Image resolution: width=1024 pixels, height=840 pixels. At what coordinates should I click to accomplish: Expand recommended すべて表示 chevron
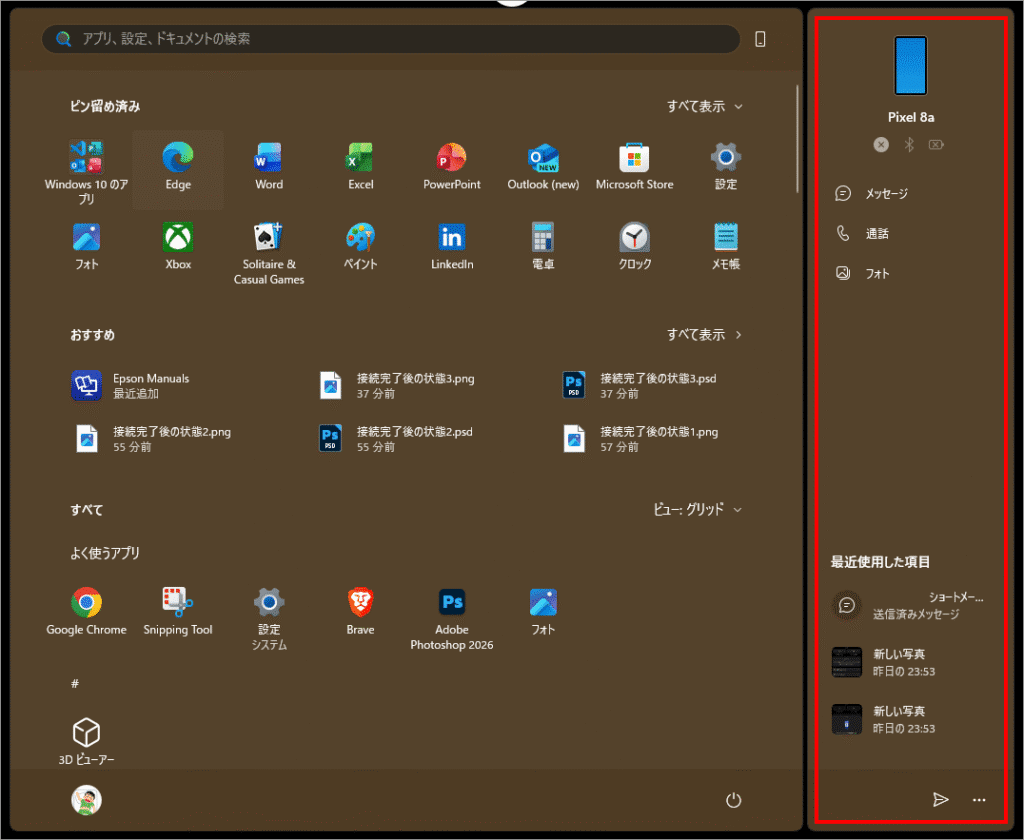click(x=705, y=335)
